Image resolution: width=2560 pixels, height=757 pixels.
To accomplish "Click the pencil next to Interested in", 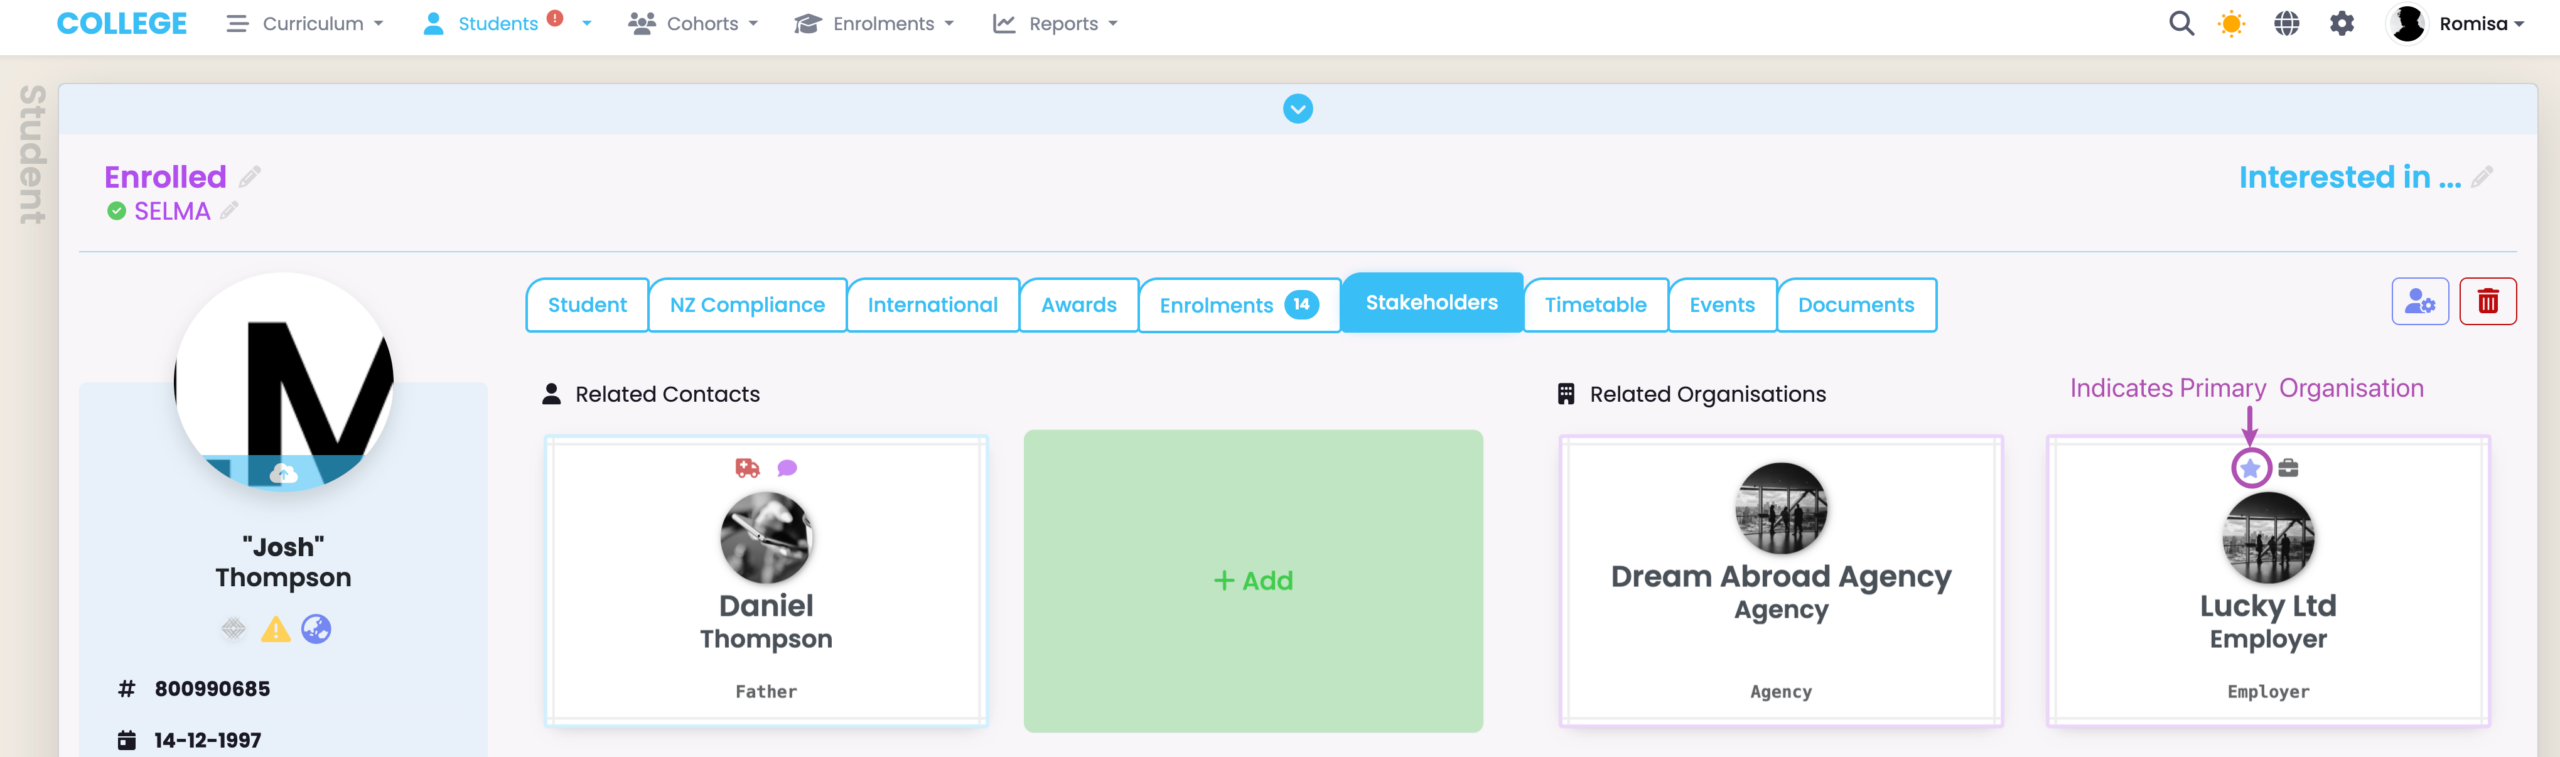I will click(x=2482, y=177).
